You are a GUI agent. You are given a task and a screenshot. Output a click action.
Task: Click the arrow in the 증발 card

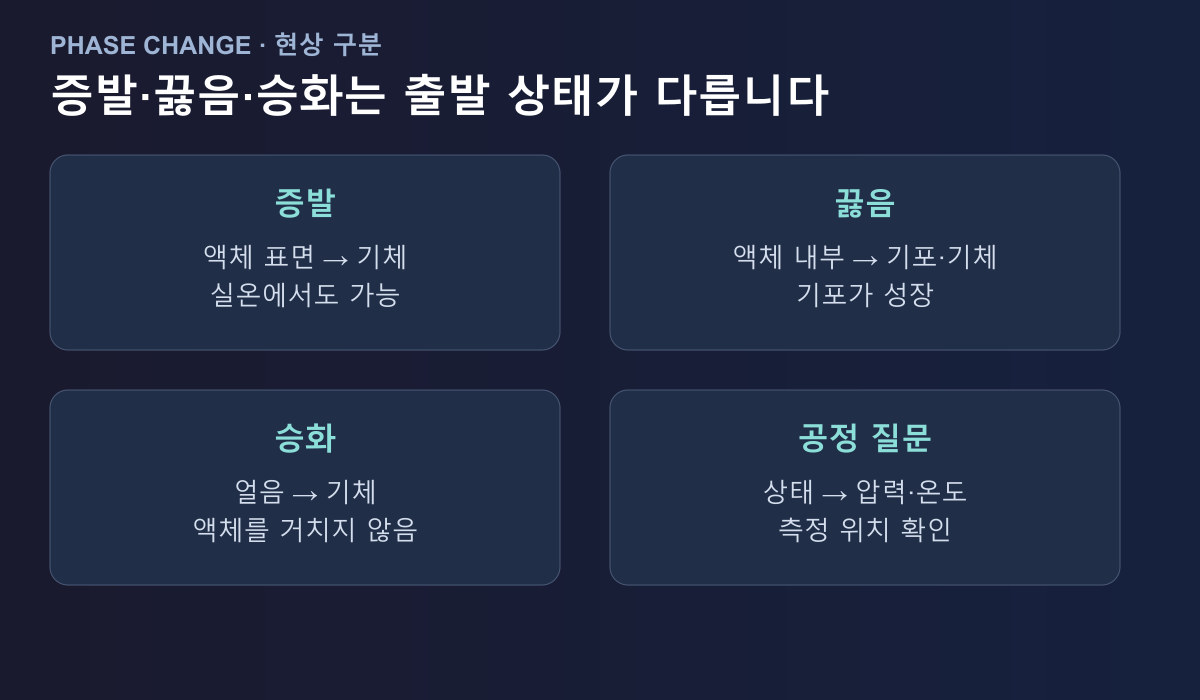click(x=336, y=259)
